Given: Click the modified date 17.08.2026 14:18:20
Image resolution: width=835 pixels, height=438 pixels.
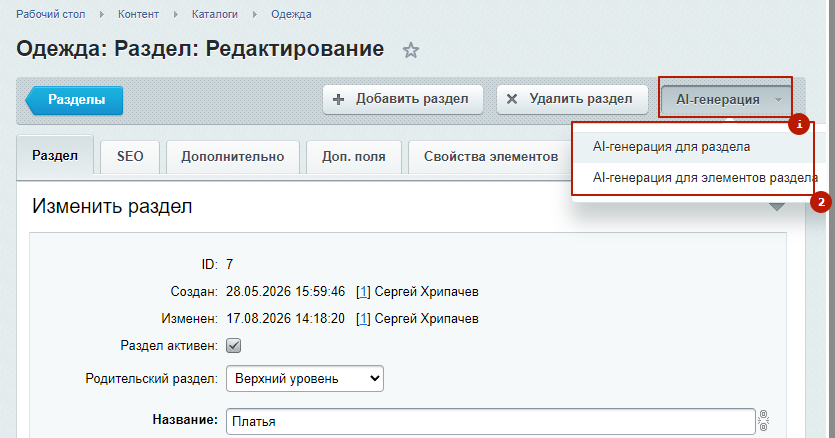Looking at the screenshot, I should click(x=285, y=319).
